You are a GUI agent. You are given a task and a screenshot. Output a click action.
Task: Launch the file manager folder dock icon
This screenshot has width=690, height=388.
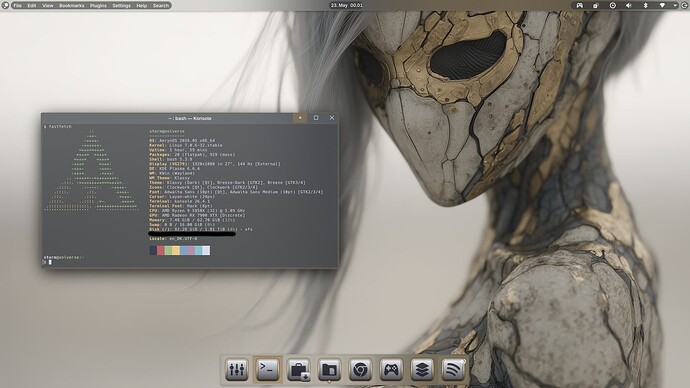point(329,370)
